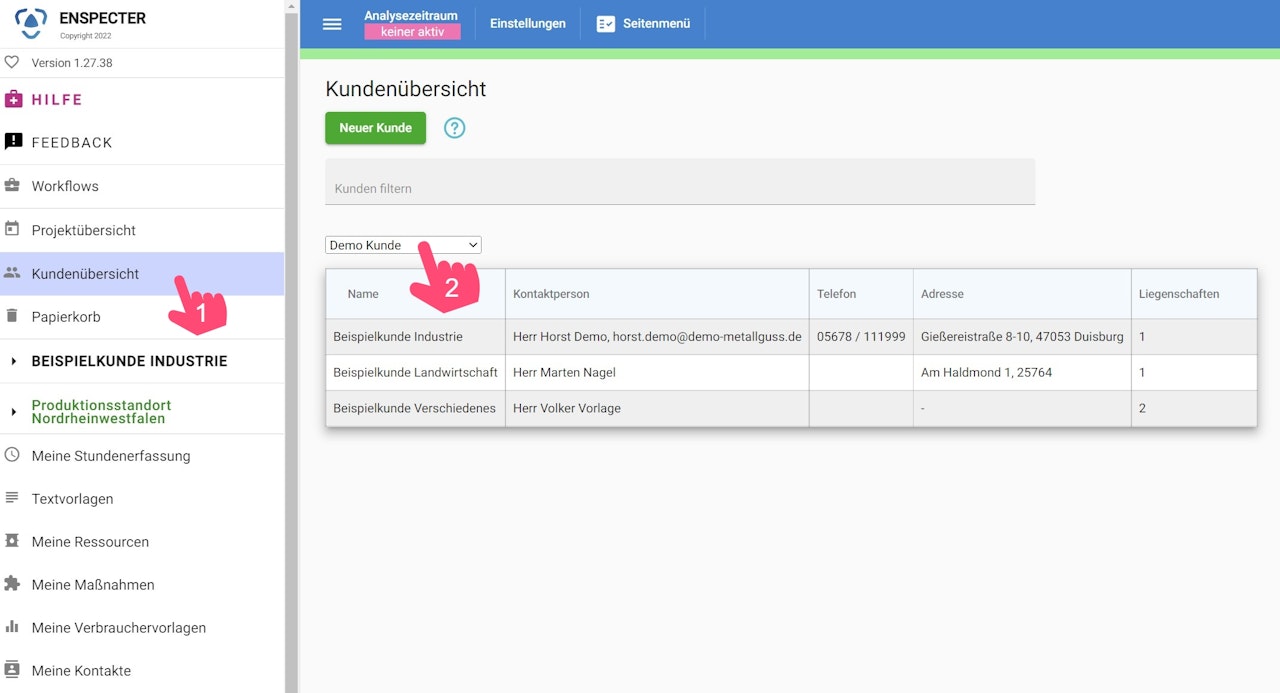This screenshot has width=1280, height=693.
Task: Click the 'keiner aktiv' pink badge
Action: point(412,32)
